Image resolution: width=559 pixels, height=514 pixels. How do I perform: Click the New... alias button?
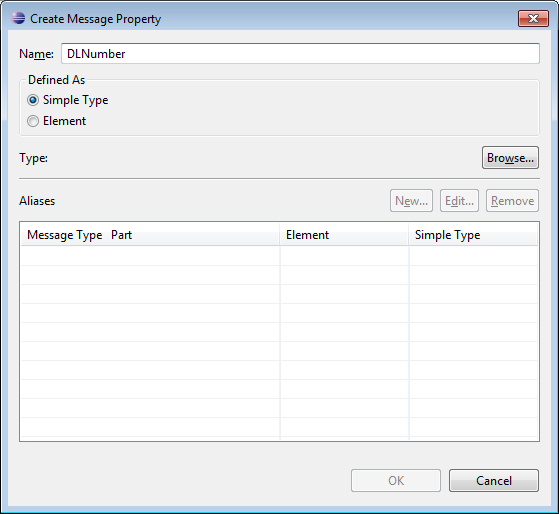pos(411,201)
